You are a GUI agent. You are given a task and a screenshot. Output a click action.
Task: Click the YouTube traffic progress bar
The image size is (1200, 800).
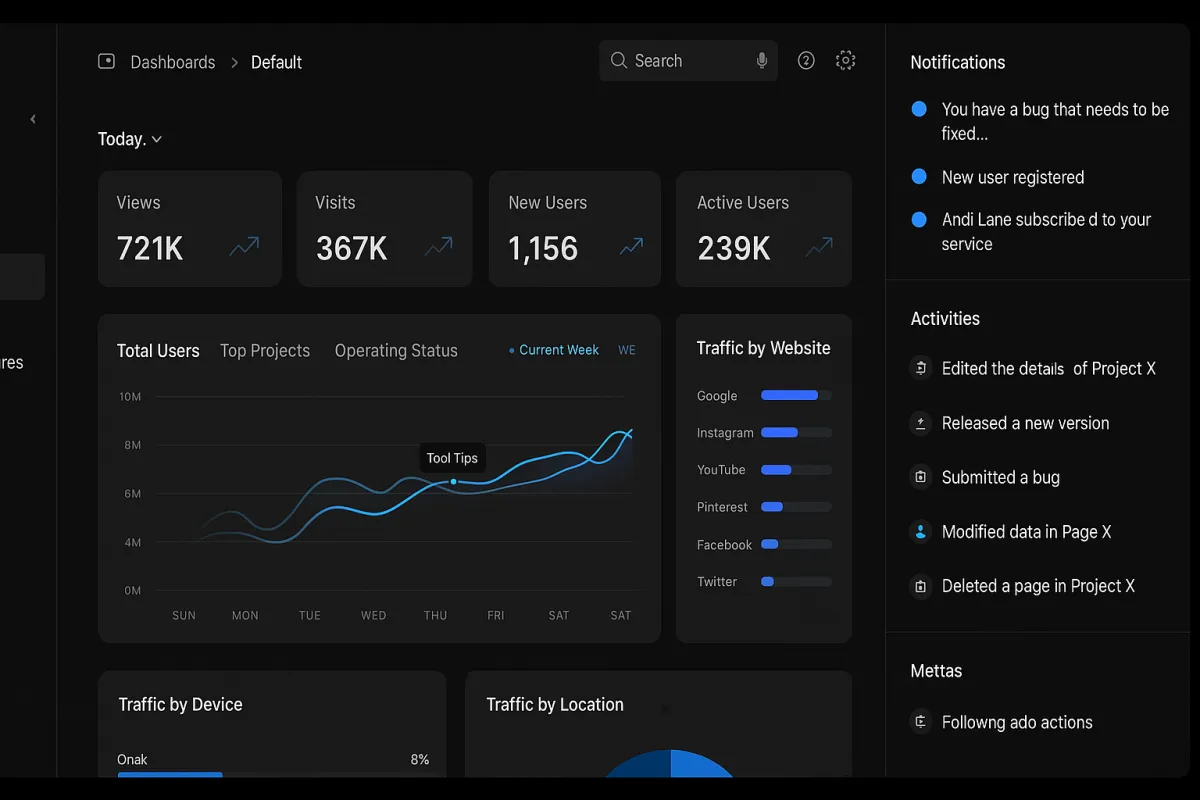coord(796,470)
